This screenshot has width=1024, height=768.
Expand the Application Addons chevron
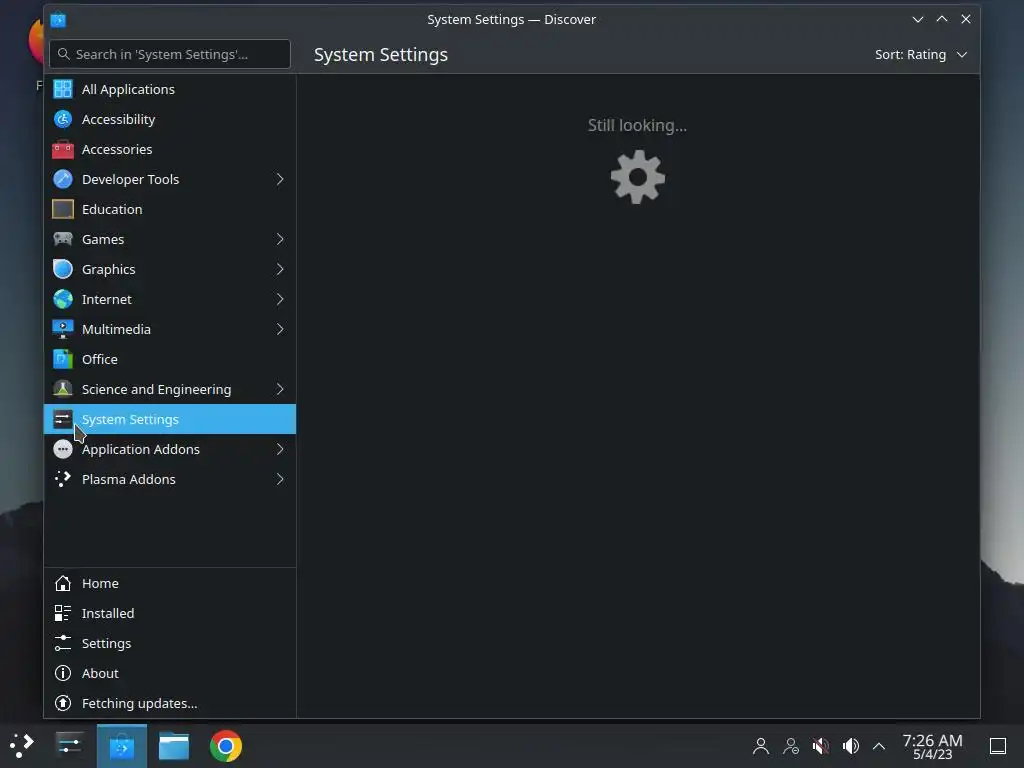pos(280,449)
